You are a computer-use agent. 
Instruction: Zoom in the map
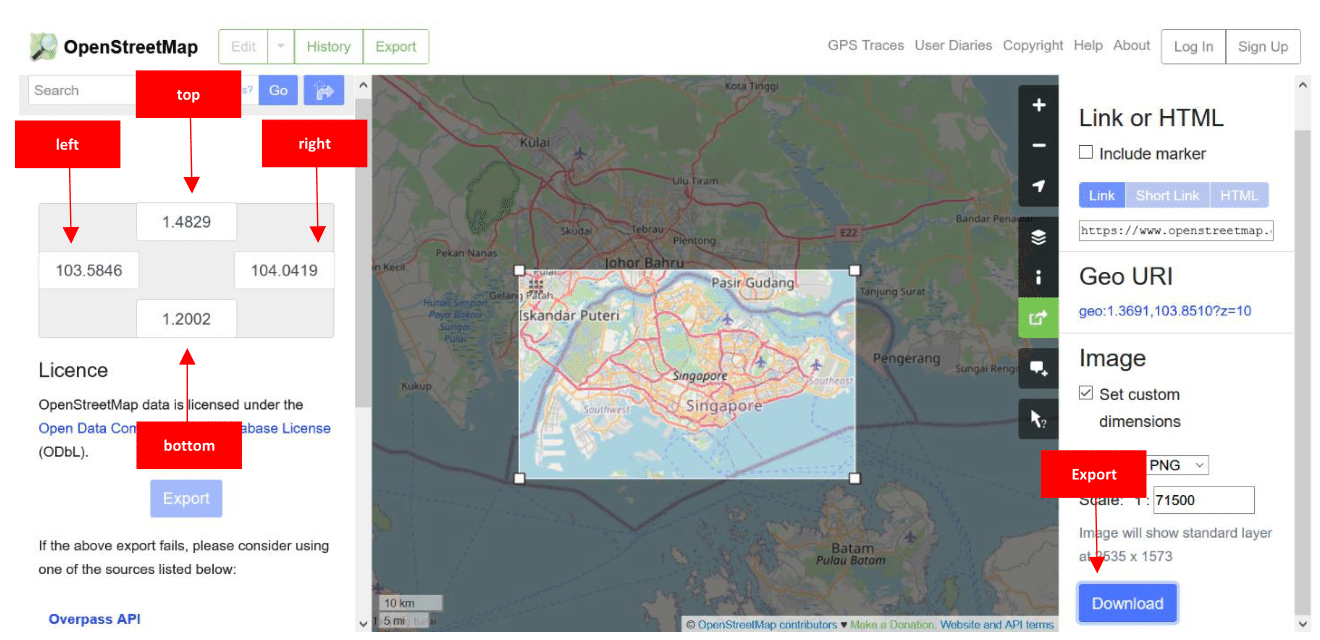[1039, 105]
